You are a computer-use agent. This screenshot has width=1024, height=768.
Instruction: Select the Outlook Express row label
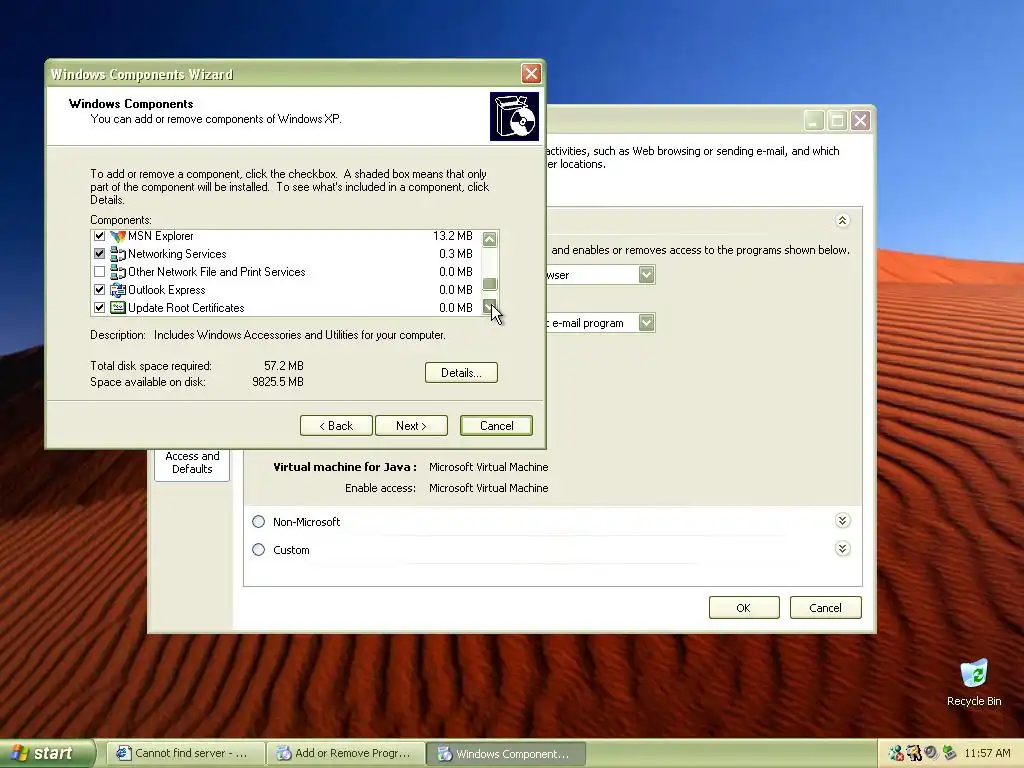(167, 290)
